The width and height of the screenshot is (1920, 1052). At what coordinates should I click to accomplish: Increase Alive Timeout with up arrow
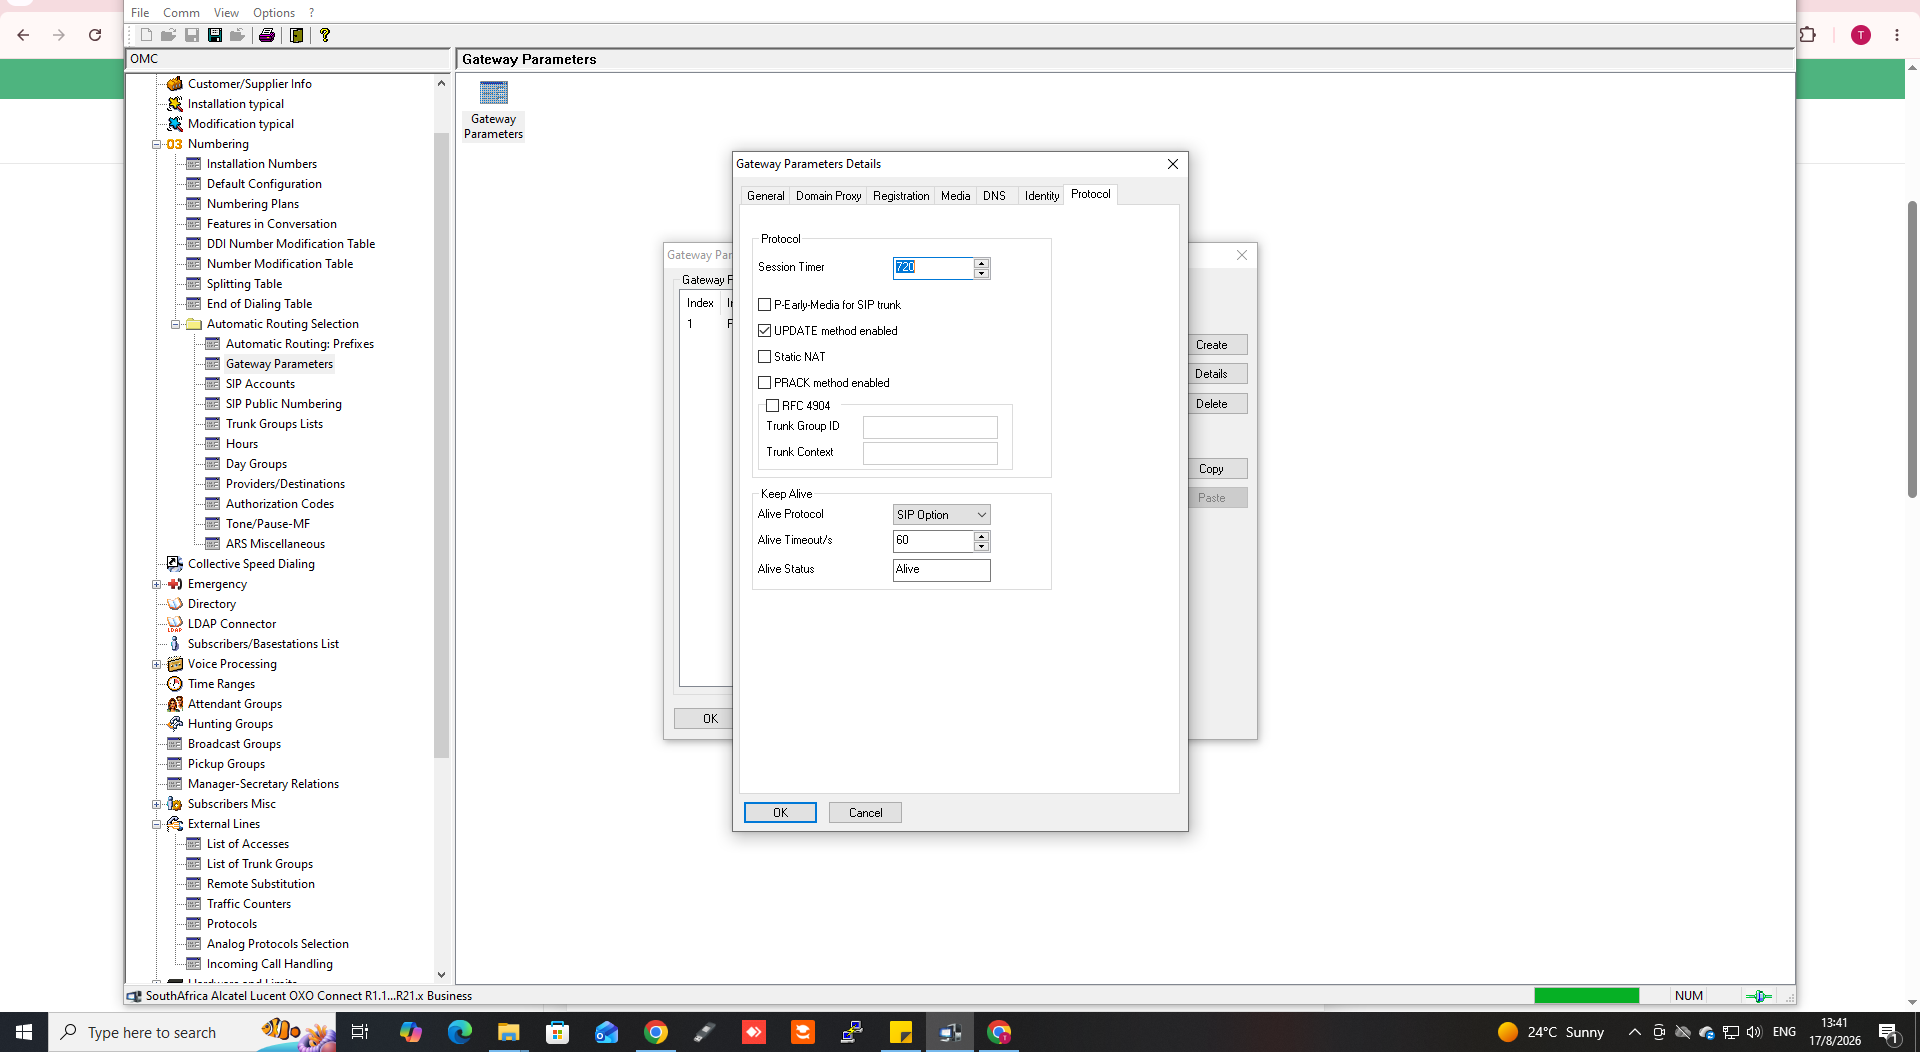[982, 536]
